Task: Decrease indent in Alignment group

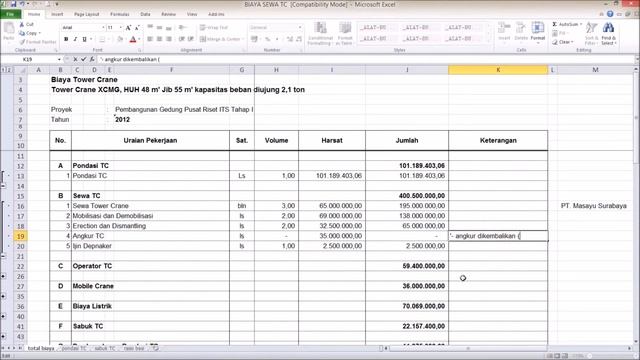Action: (182, 39)
